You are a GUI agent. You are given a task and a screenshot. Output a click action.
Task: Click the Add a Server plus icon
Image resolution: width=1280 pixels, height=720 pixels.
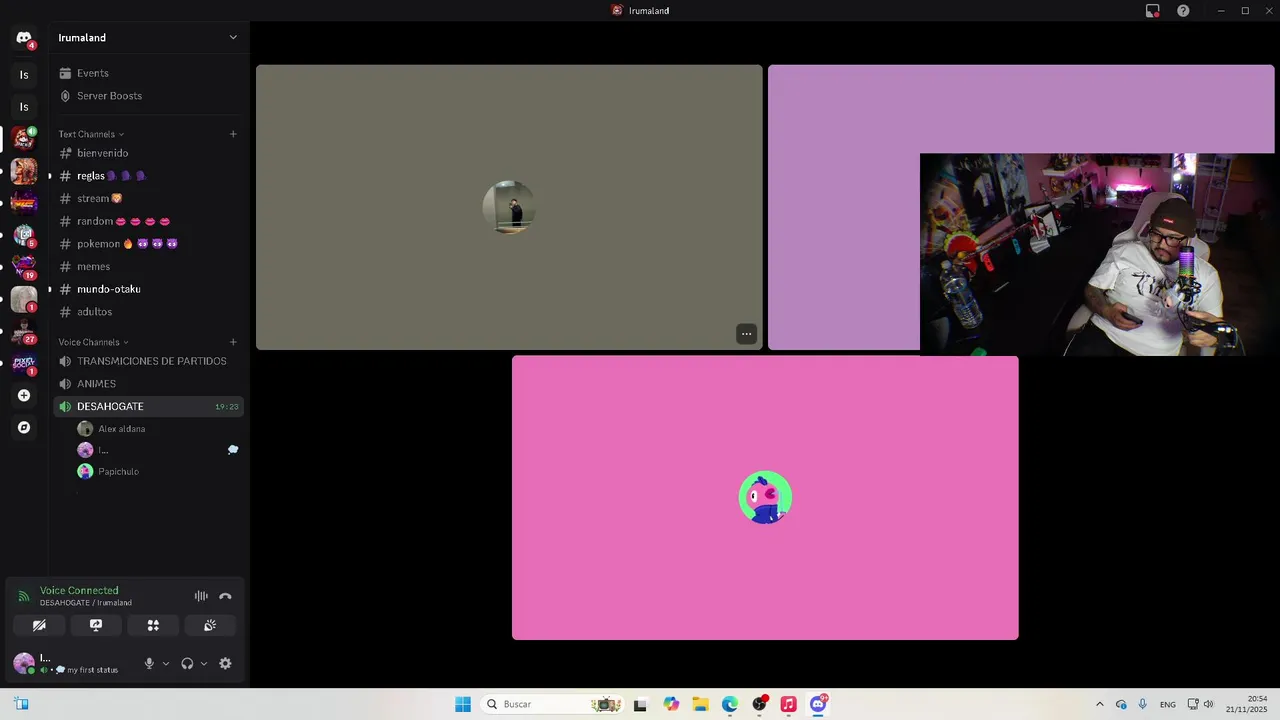24,395
